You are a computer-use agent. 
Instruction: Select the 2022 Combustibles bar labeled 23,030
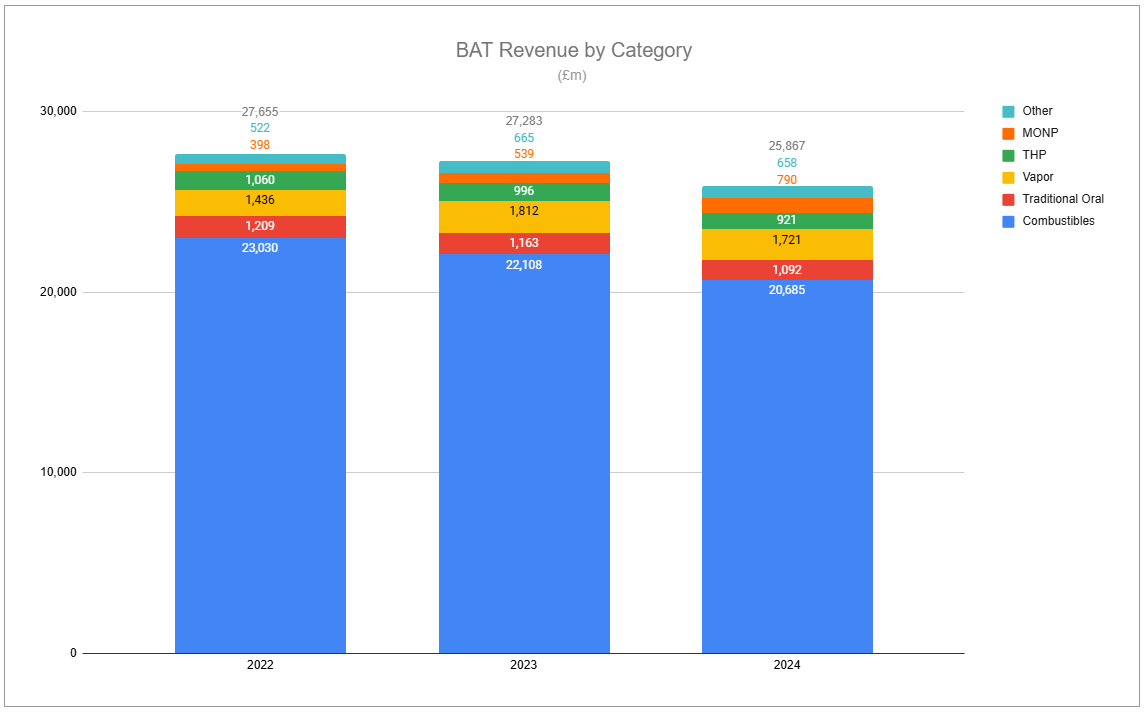pos(260,445)
